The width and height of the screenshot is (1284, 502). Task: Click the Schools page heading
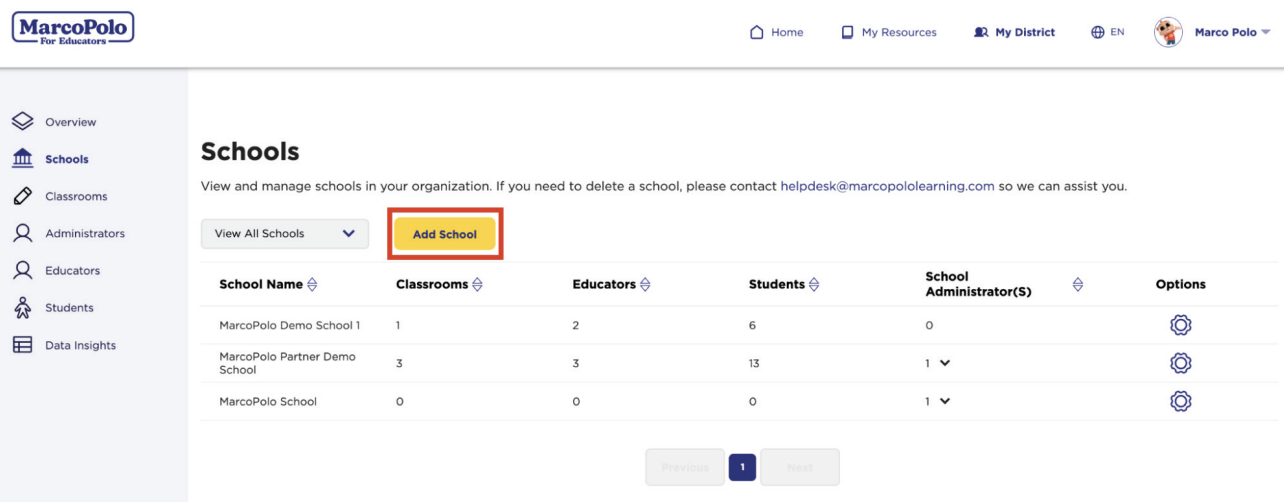click(x=250, y=152)
